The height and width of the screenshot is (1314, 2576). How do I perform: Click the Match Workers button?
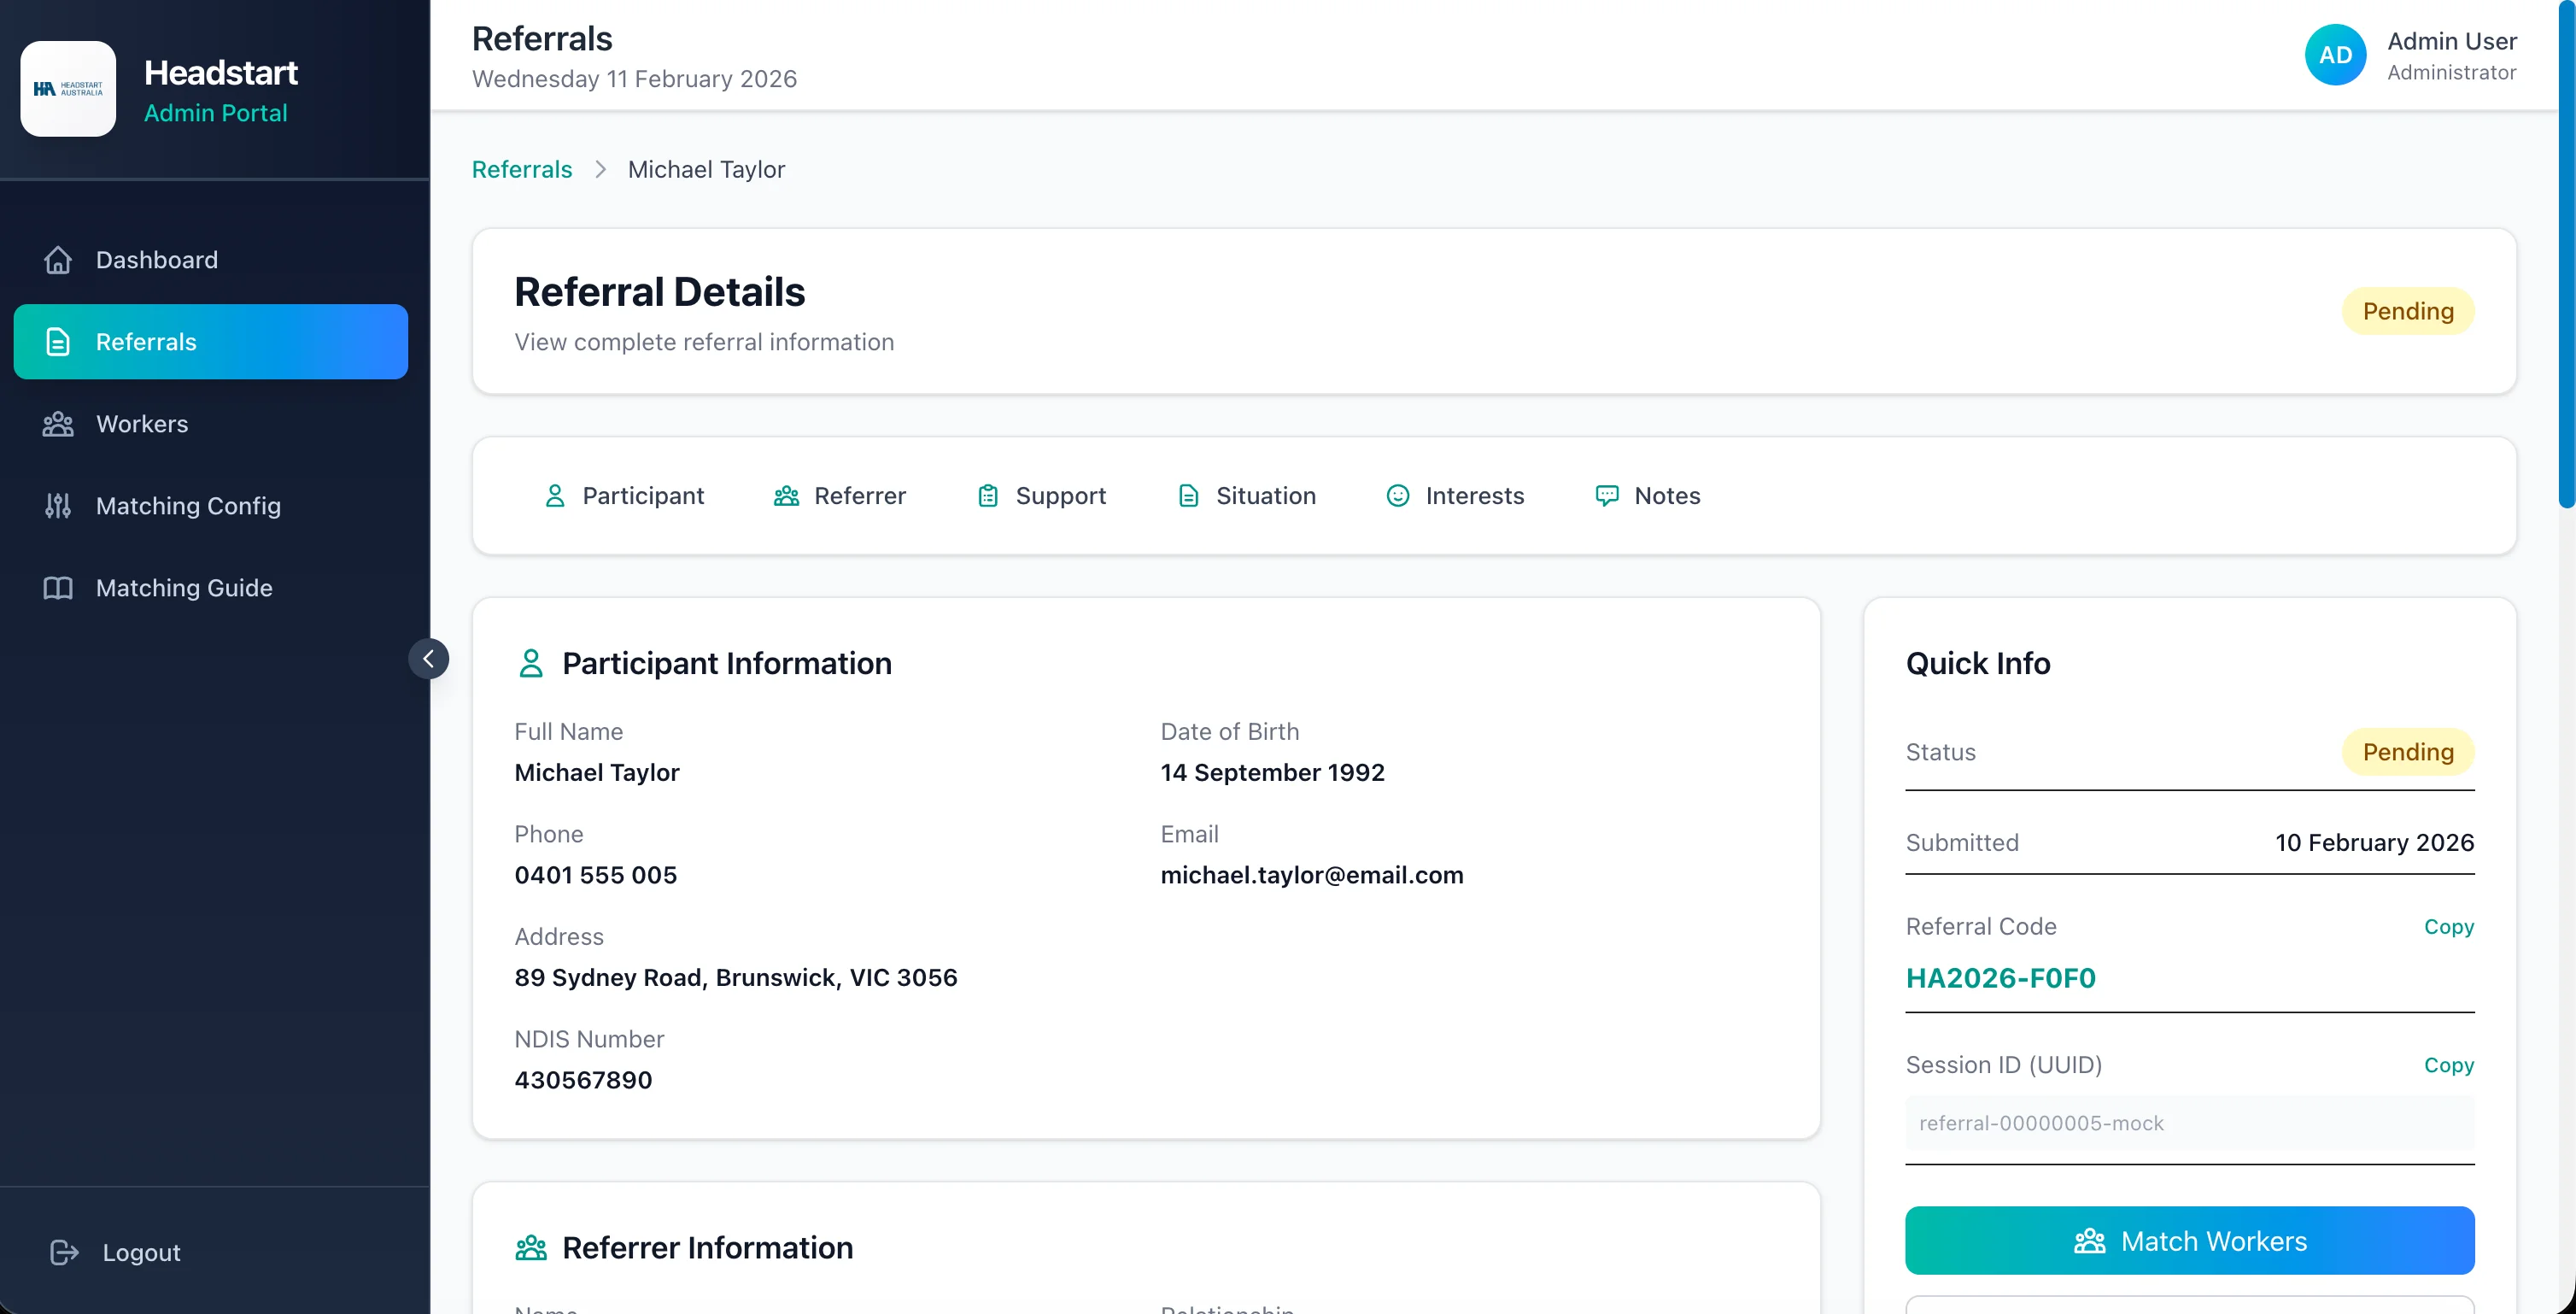2189,1241
